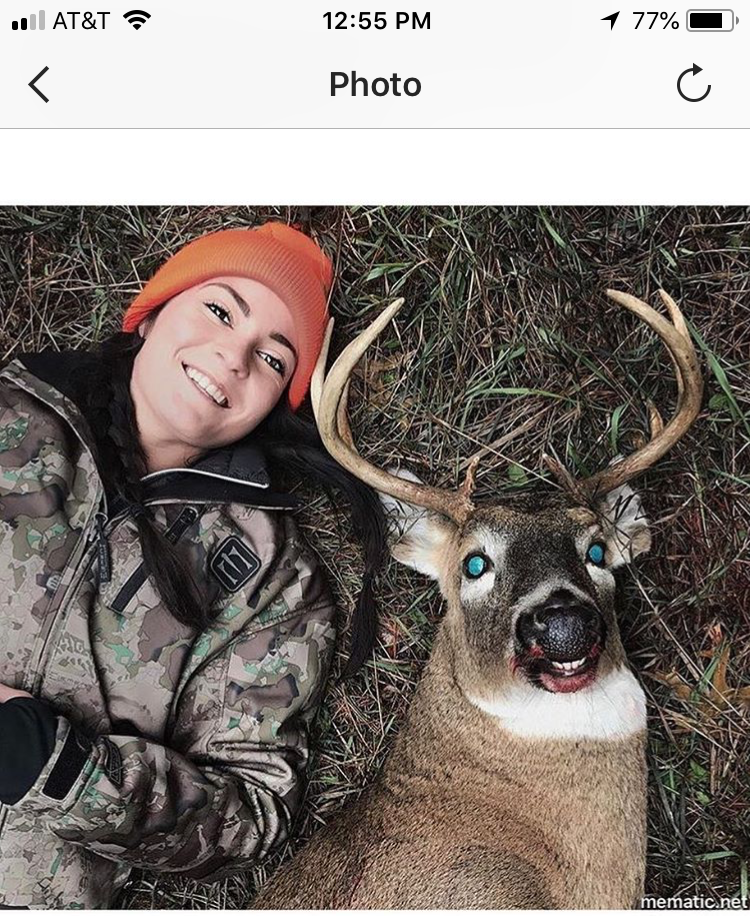The image size is (750, 922).
Task: Tap the logo patch on camo jacket
Action: (x=235, y=564)
